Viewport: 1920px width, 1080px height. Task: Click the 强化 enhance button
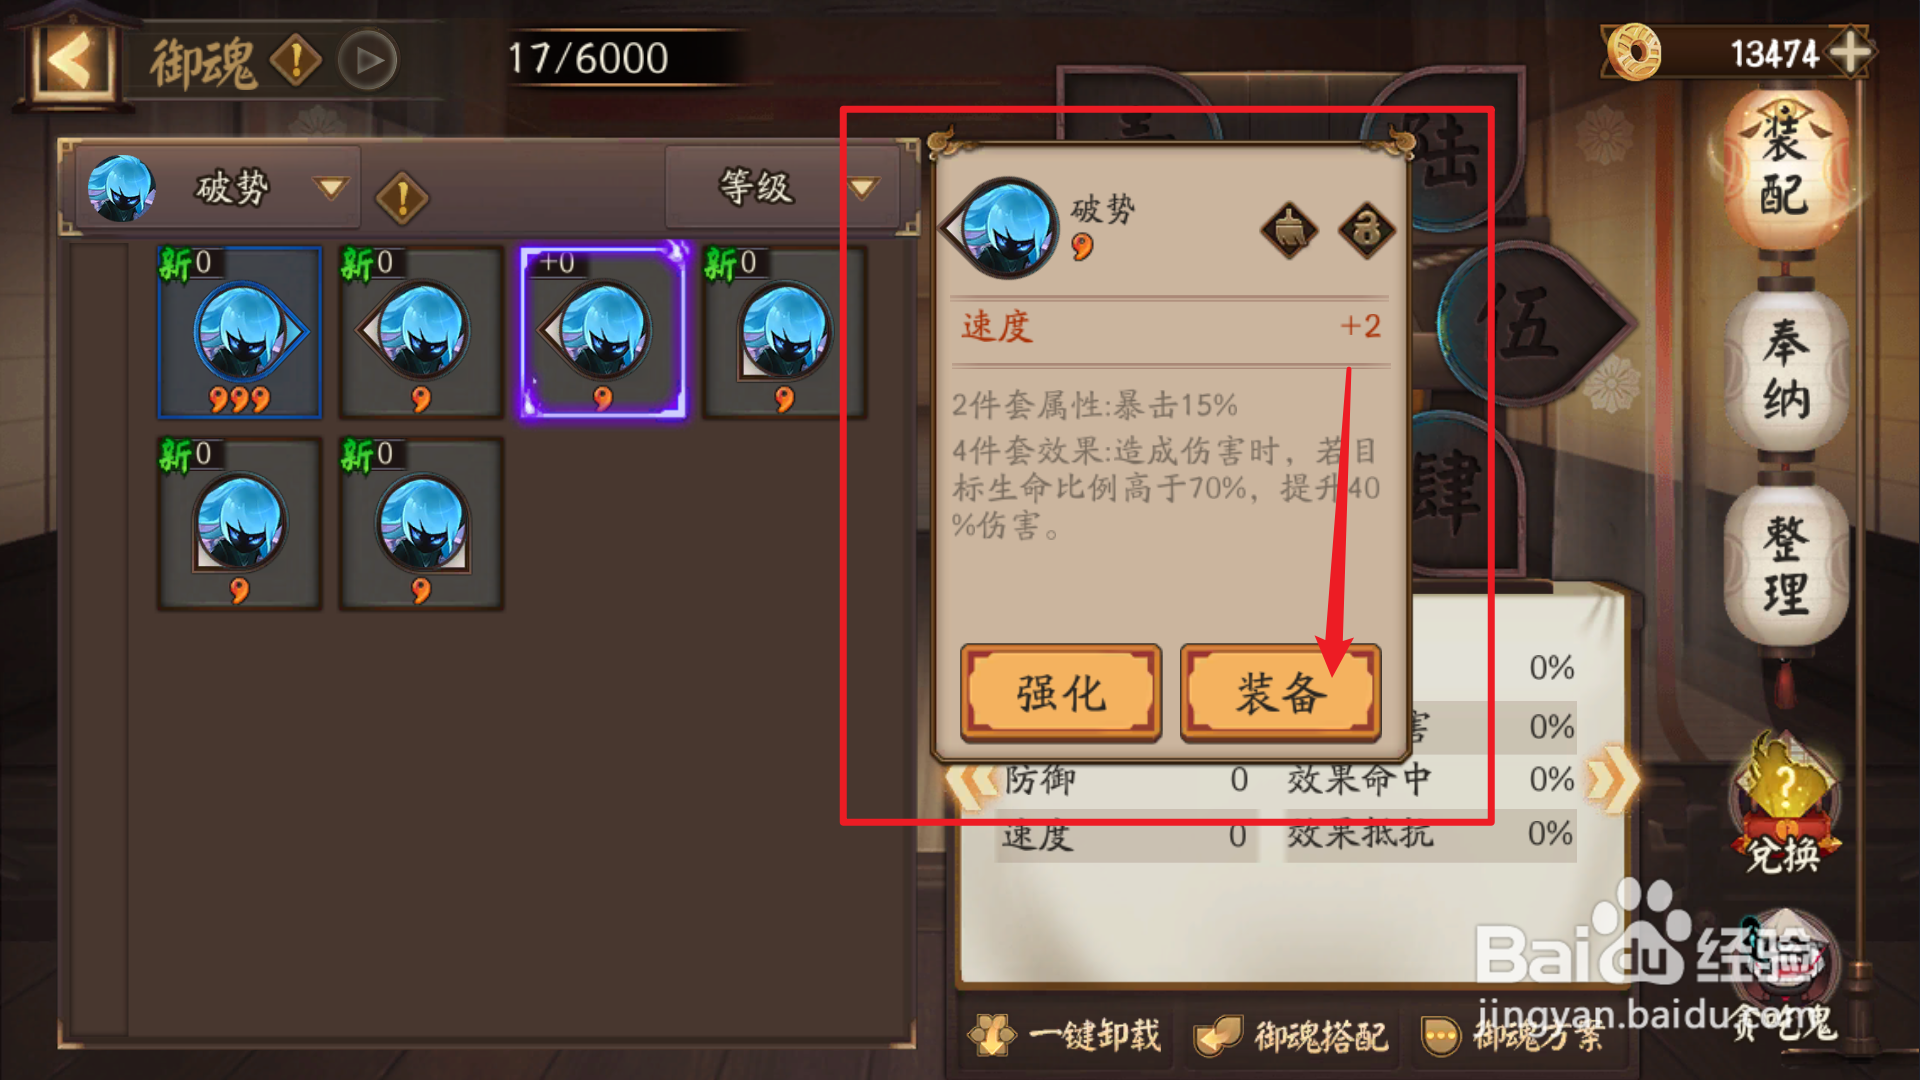pos(1061,693)
